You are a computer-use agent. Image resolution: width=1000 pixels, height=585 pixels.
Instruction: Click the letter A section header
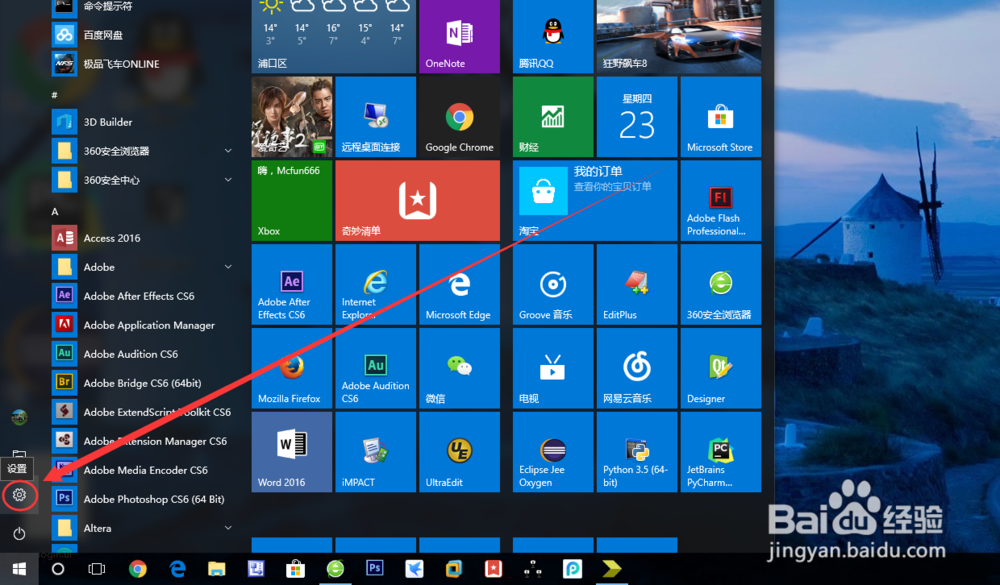(x=55, y=211)
